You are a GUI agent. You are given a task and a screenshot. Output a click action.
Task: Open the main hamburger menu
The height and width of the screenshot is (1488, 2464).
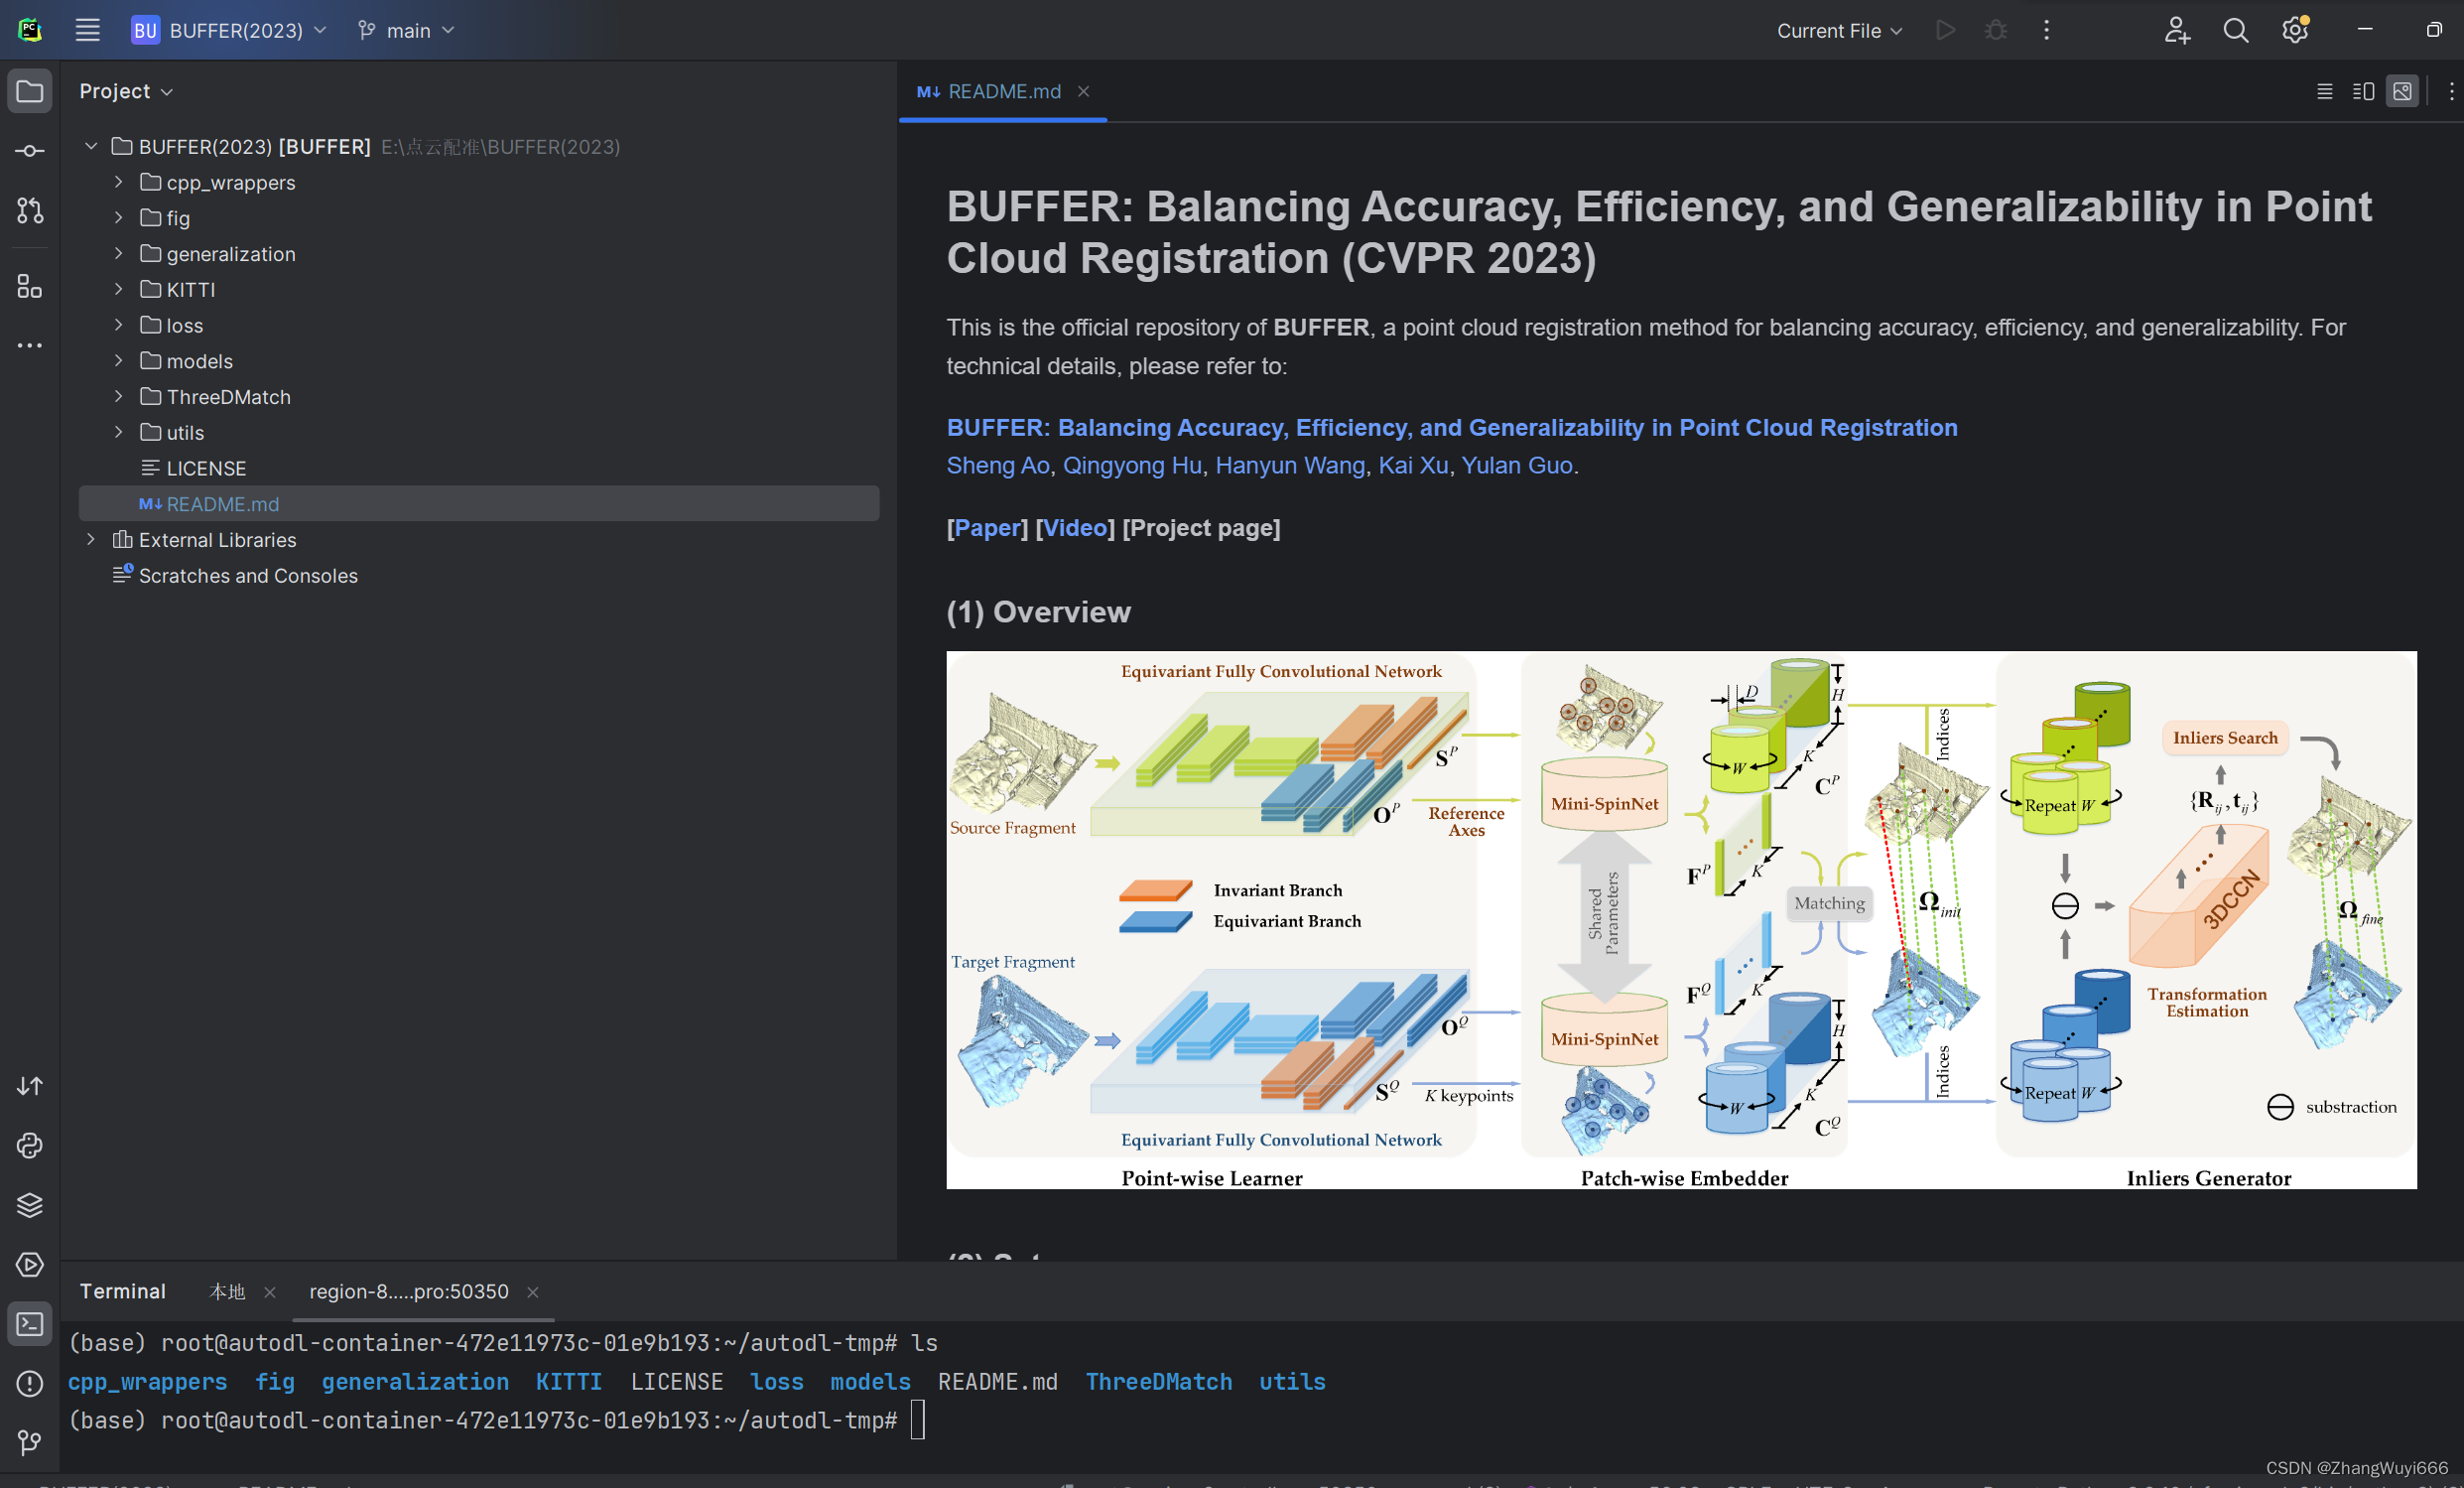(x=87, y=30)
